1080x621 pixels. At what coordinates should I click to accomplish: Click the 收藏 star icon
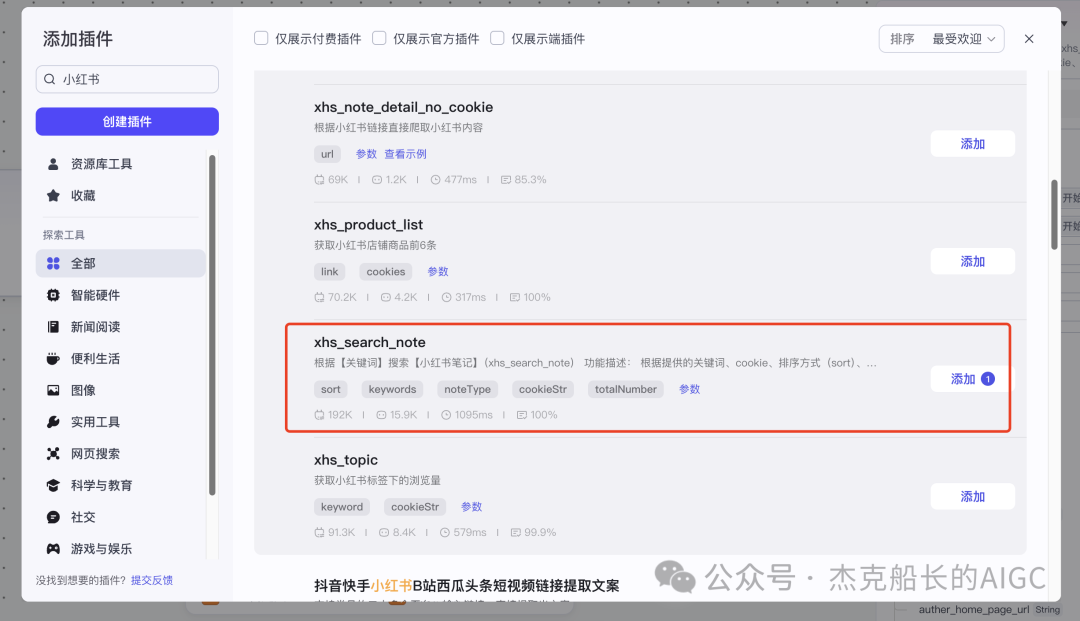pos(53,196)
